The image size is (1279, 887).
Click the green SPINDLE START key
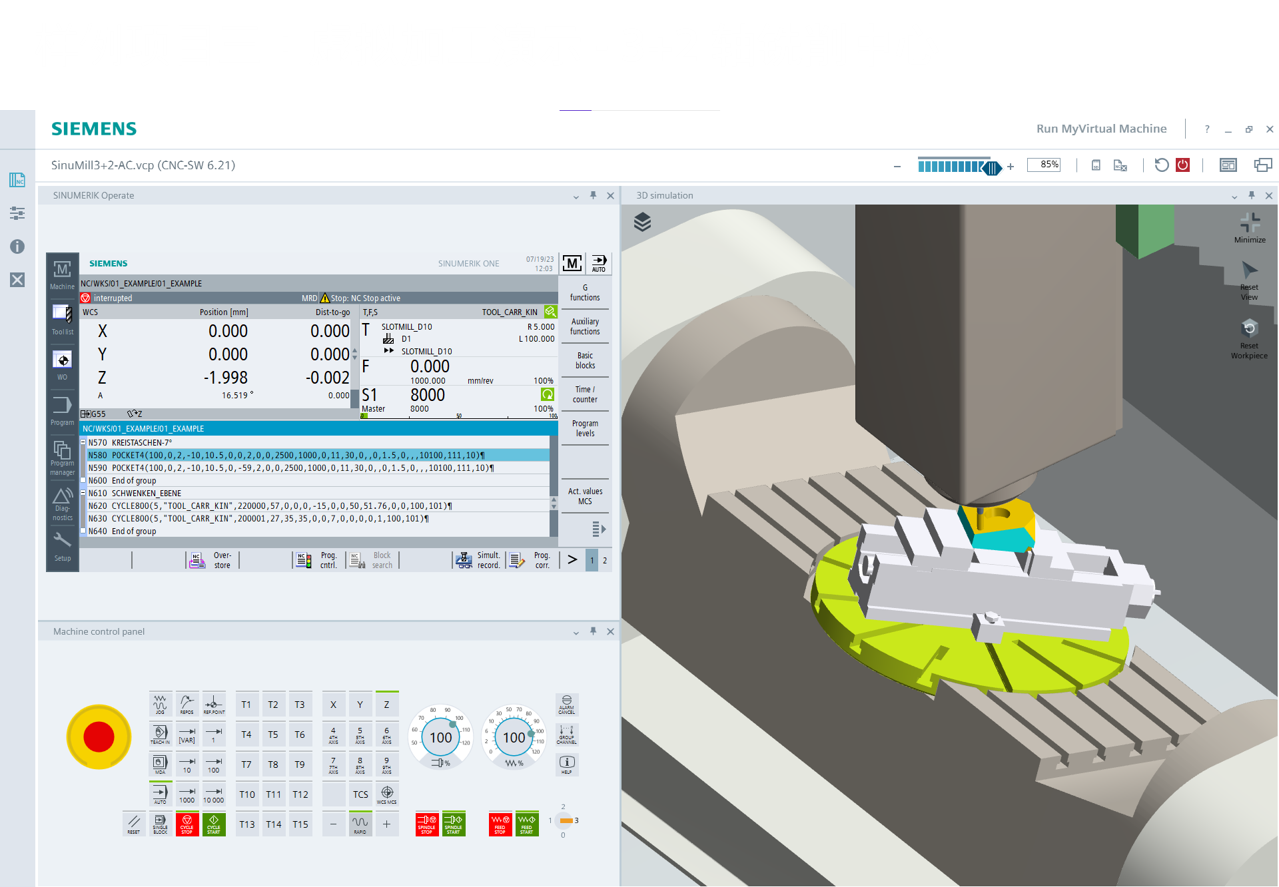coord(454,824)
